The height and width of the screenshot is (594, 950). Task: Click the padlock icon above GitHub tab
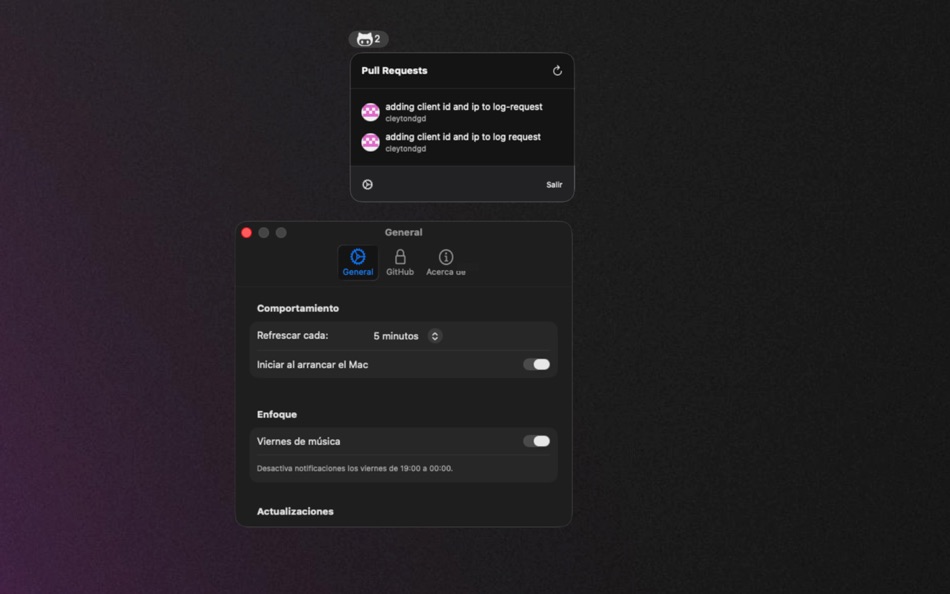(x=399, y=256)
